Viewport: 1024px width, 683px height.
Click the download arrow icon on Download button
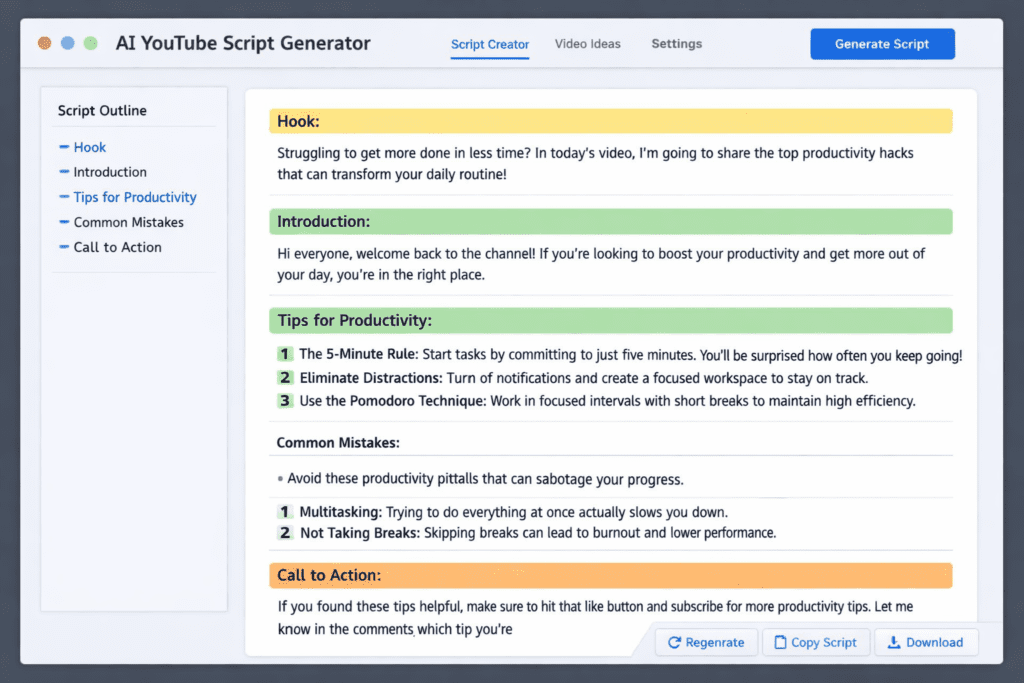(x=895, y=642)
